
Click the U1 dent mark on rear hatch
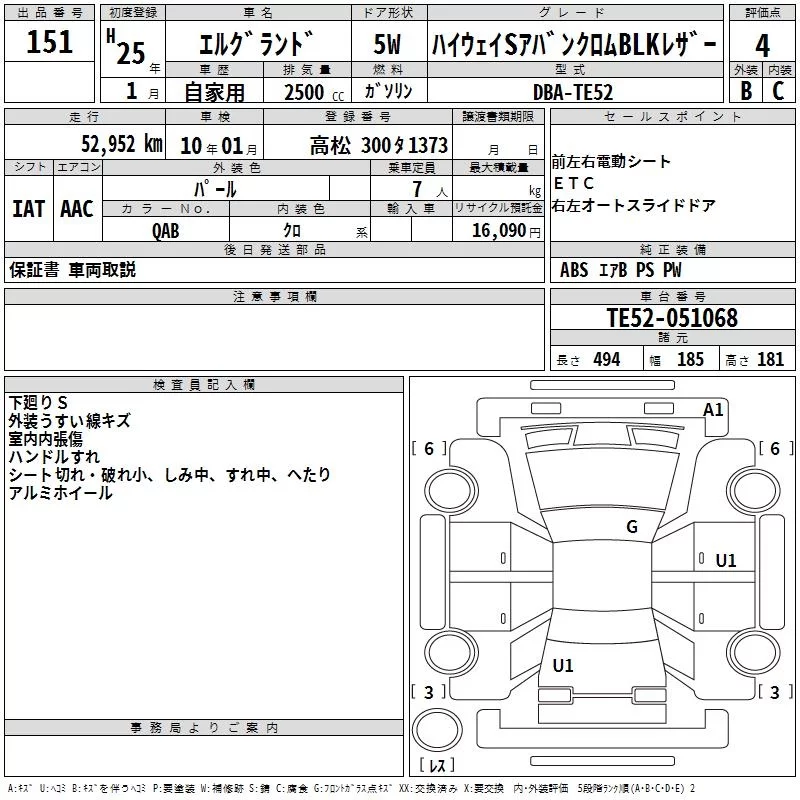(x=563, y=666)
